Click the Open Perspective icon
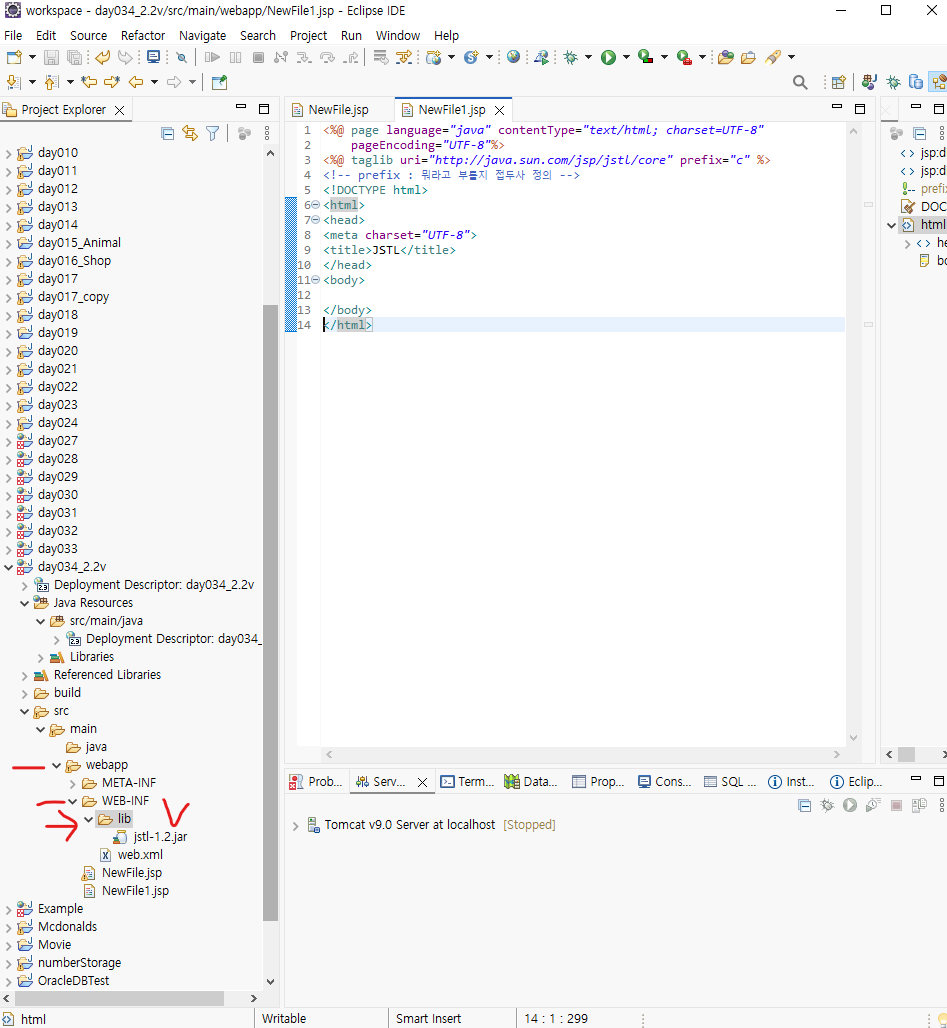Viewport: 947px width, 1028px height. pos(838,82)
